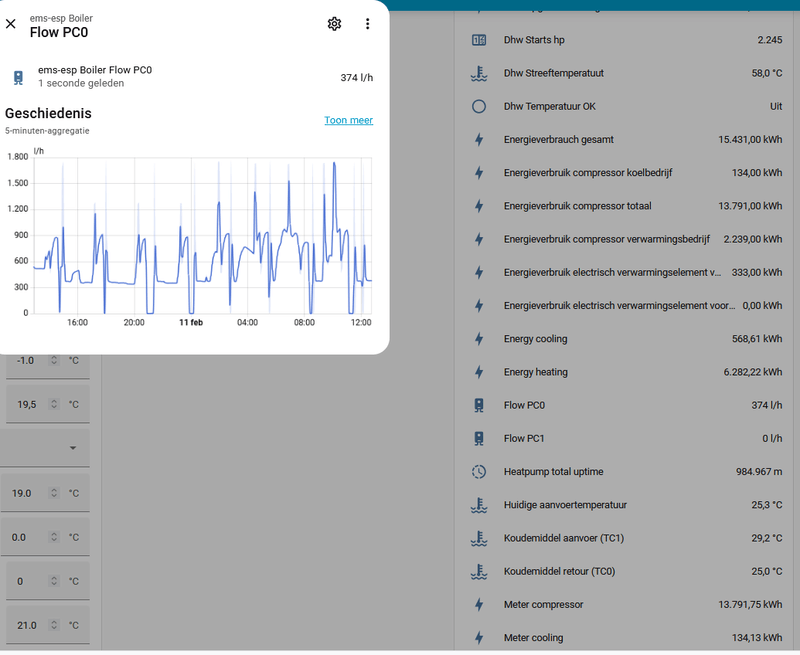Click the 19,5 °C number field

coord(47,405)
